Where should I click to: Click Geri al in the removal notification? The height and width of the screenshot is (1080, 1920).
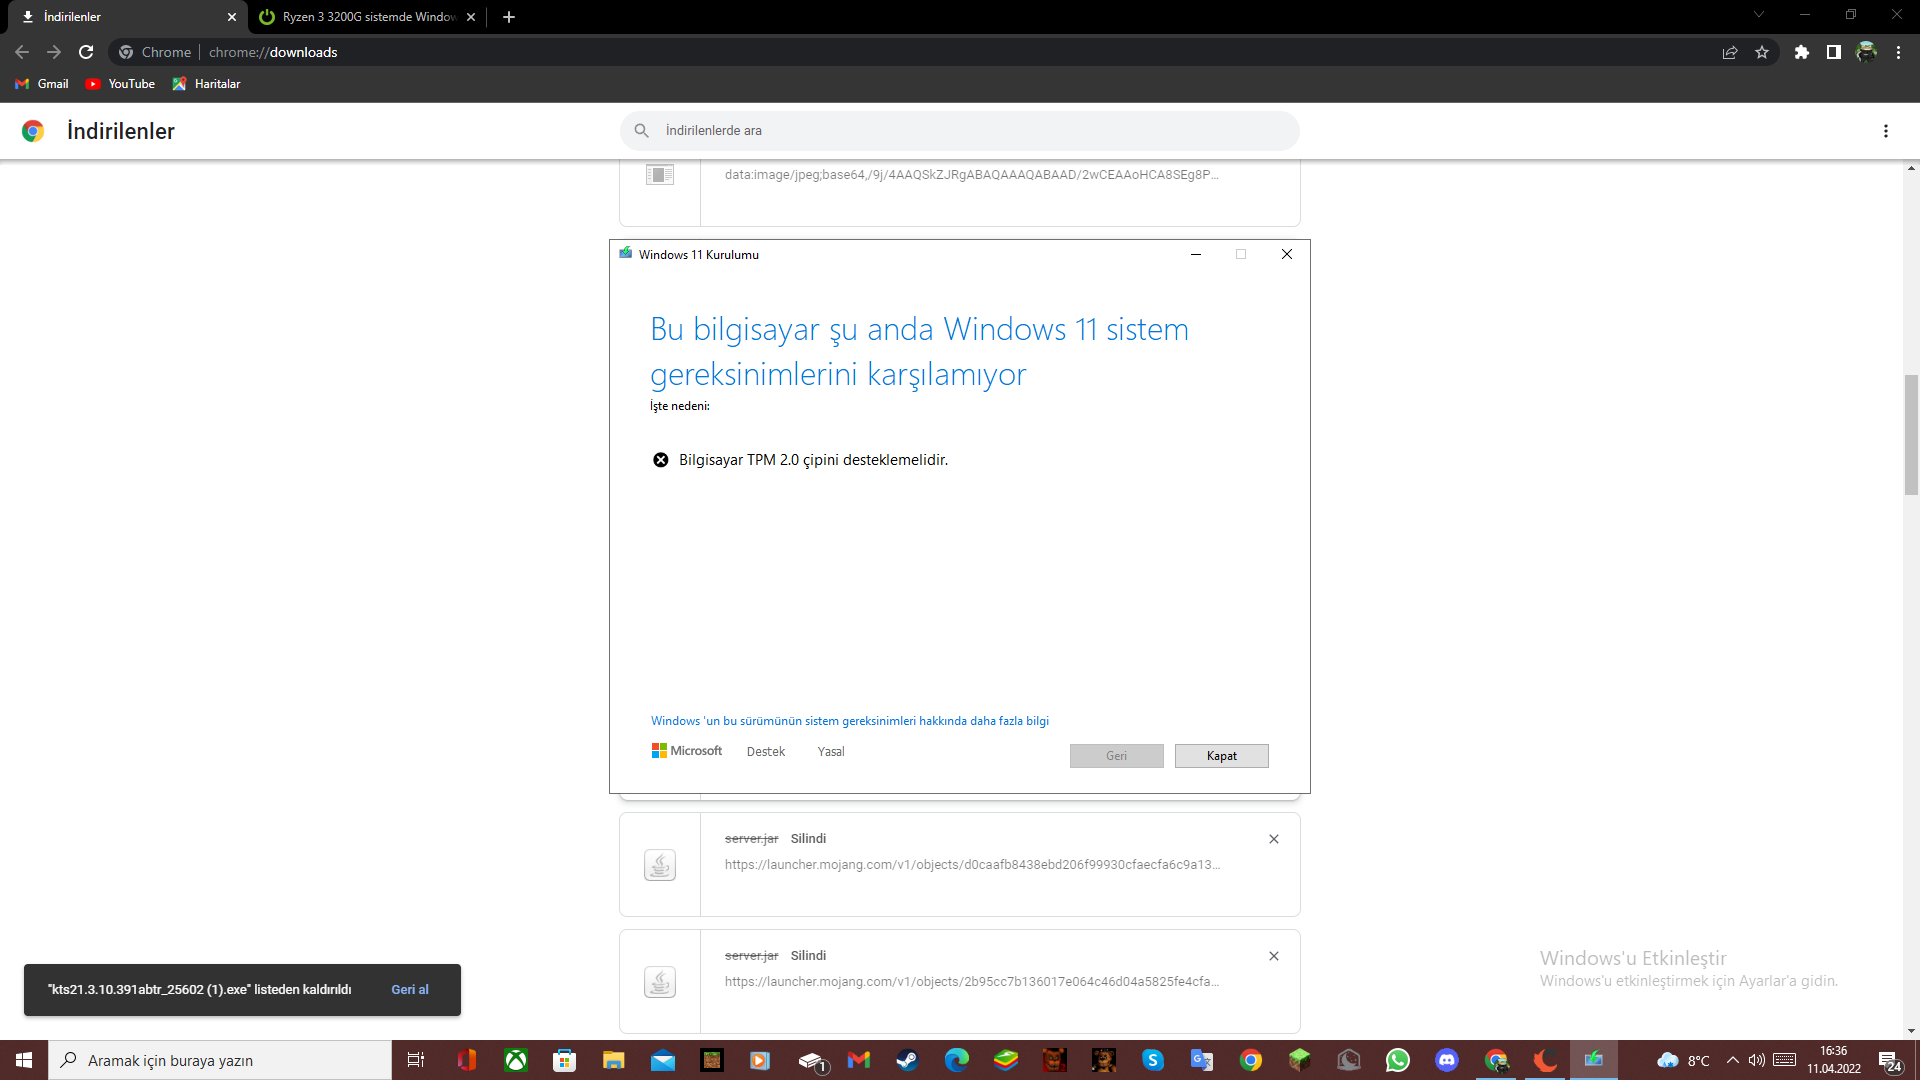(409, 989)
